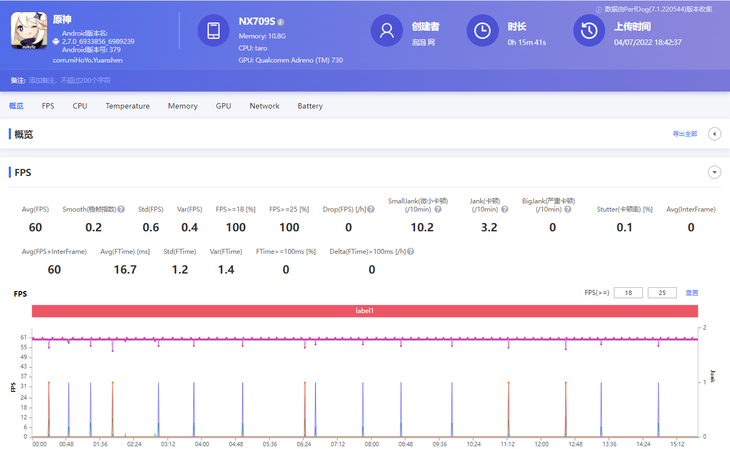
Task: Click the FPS threshold field showing 18
Action: pyautogui.click(x=629, y=293)
